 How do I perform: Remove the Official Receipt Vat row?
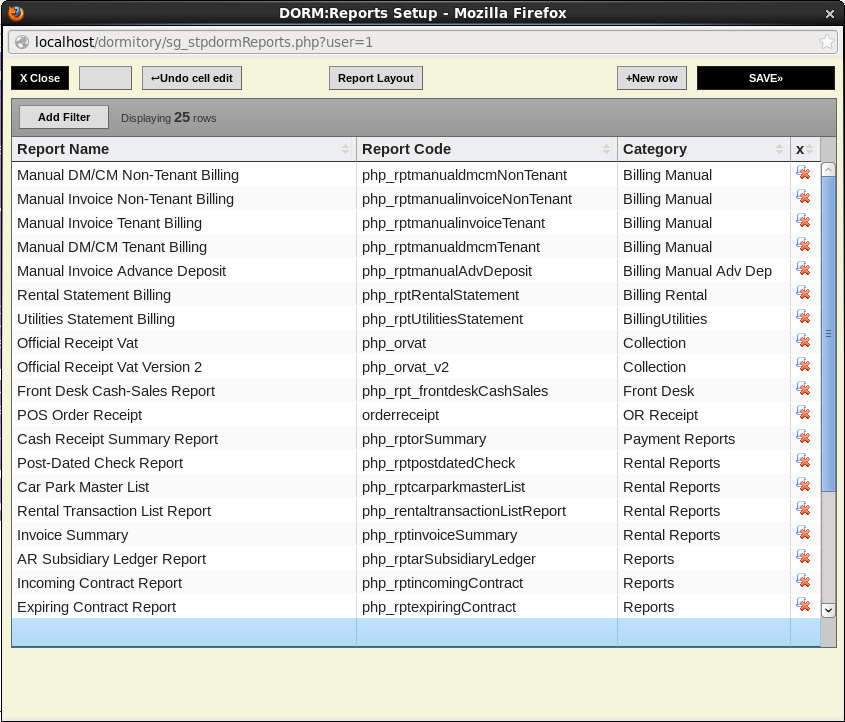(x=803, y=341)
